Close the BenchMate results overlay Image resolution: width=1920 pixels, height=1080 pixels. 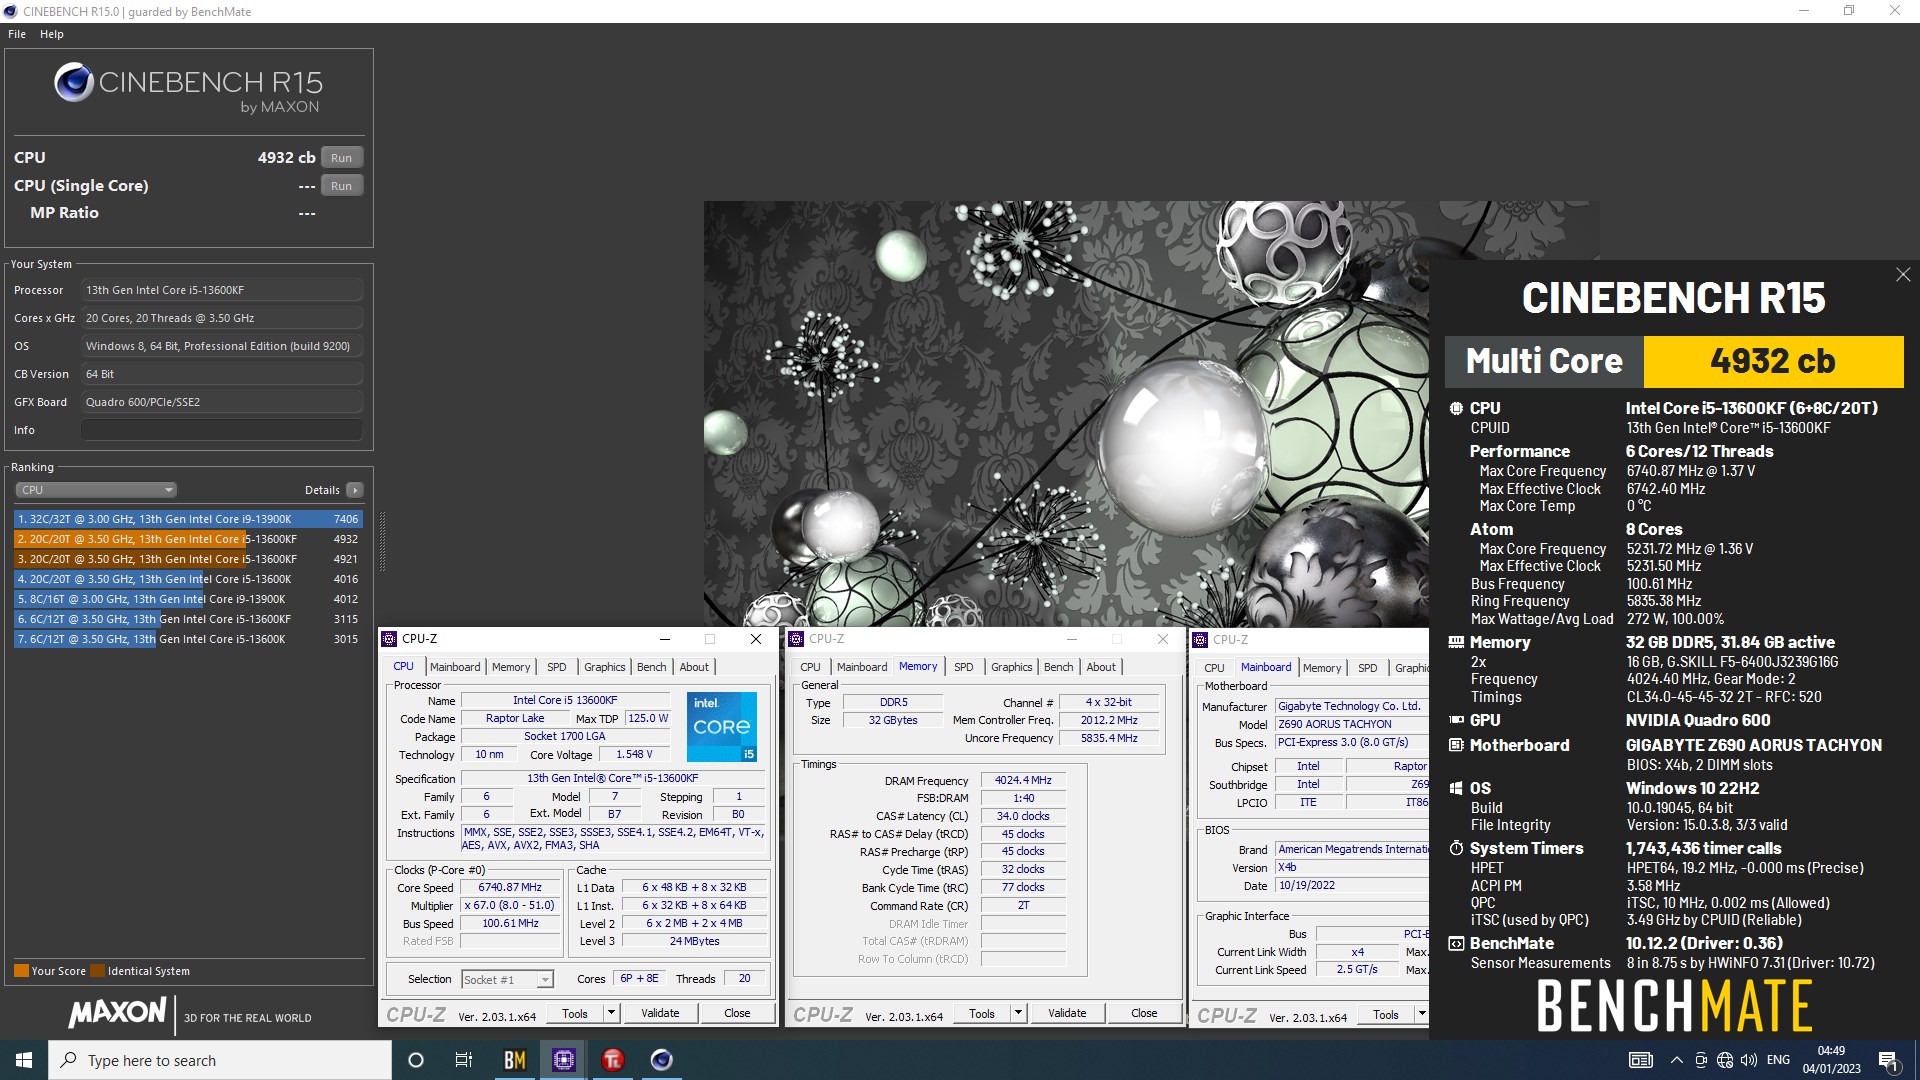(x=1903, y=274)
